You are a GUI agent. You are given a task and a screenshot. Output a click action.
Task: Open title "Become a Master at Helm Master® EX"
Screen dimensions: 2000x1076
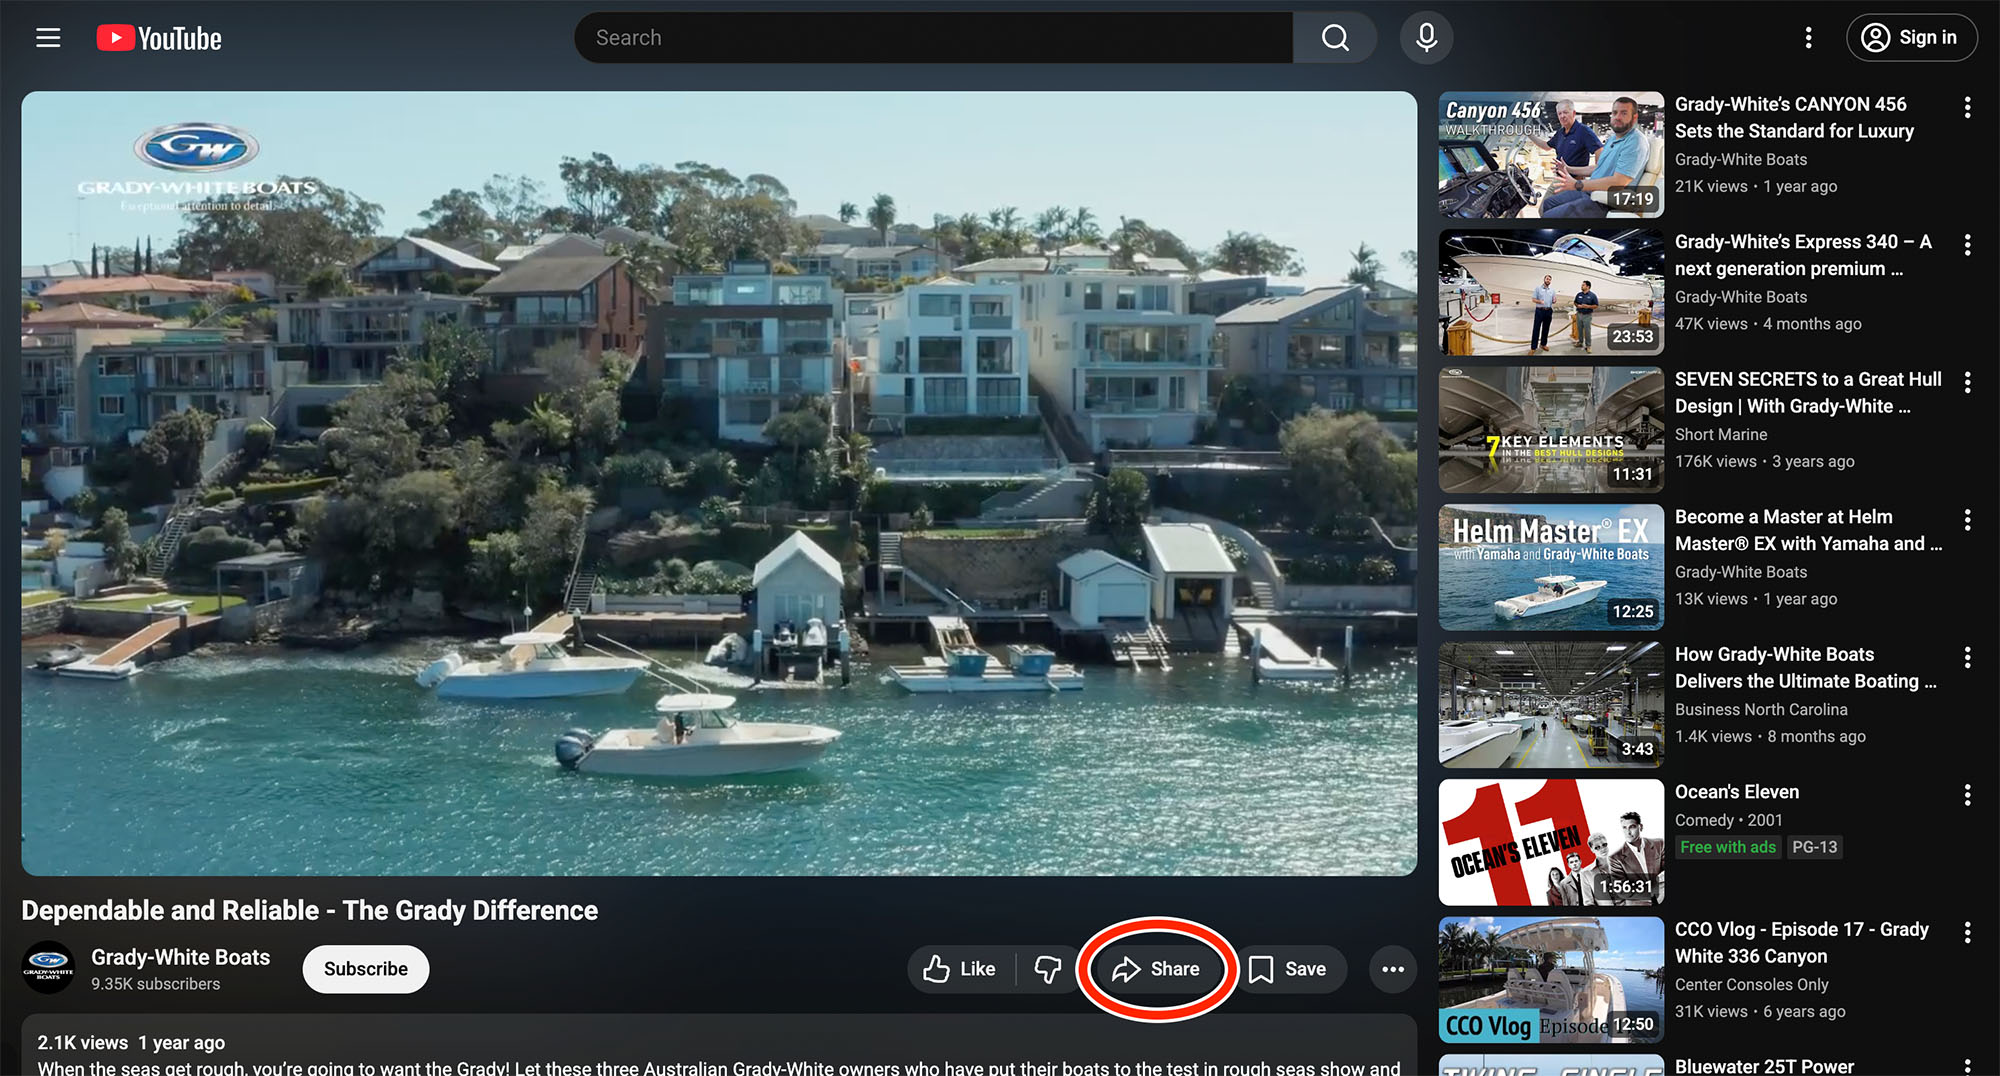(1808, 530)
